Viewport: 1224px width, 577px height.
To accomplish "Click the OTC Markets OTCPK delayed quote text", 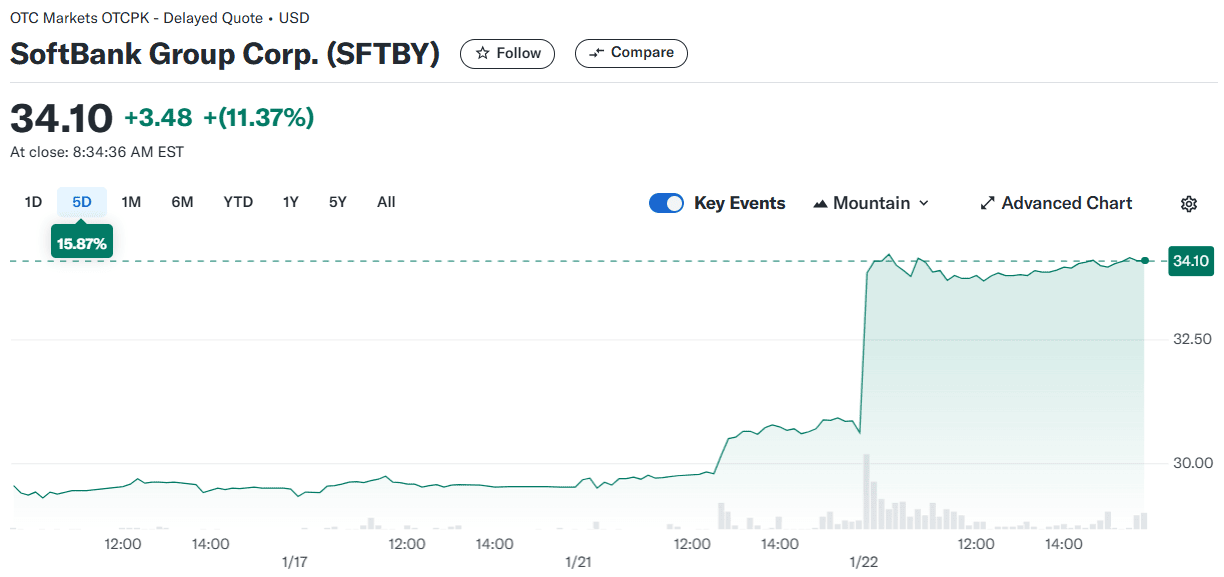I will pyautogui.click(x=159, y=18).
